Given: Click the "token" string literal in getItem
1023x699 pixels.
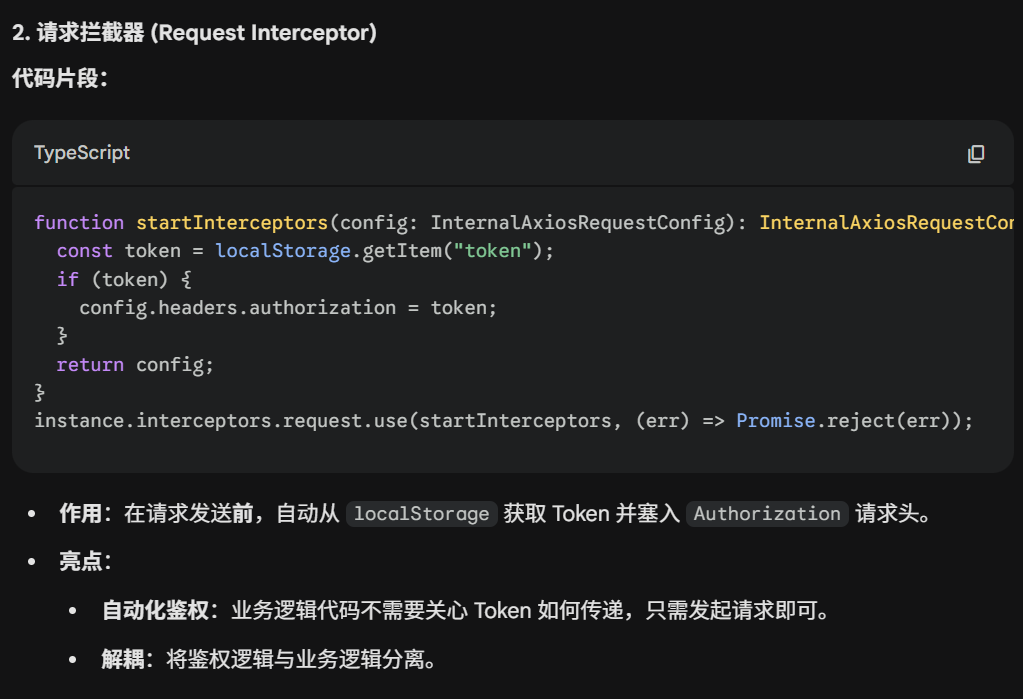Looking at the screenshot, I should point(492,251).
